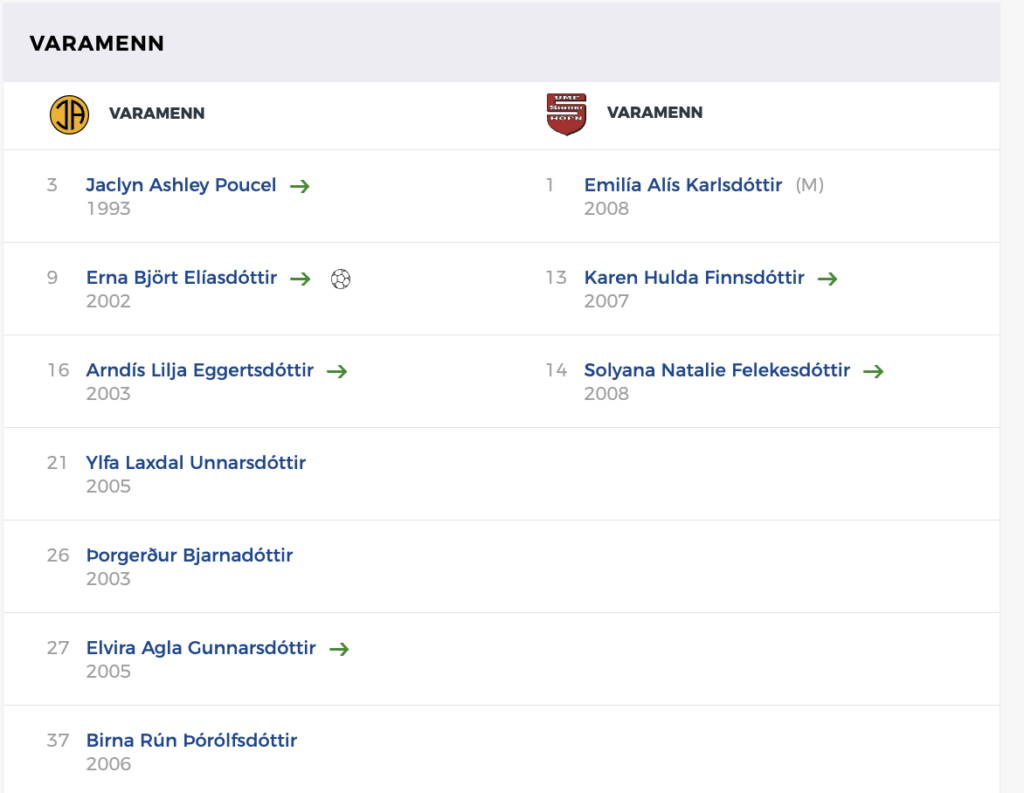The image size is (1024, 793).
Task: Click the ÍA yellow club crest logo
Action: pyautogui.click(x=69, y=114)
